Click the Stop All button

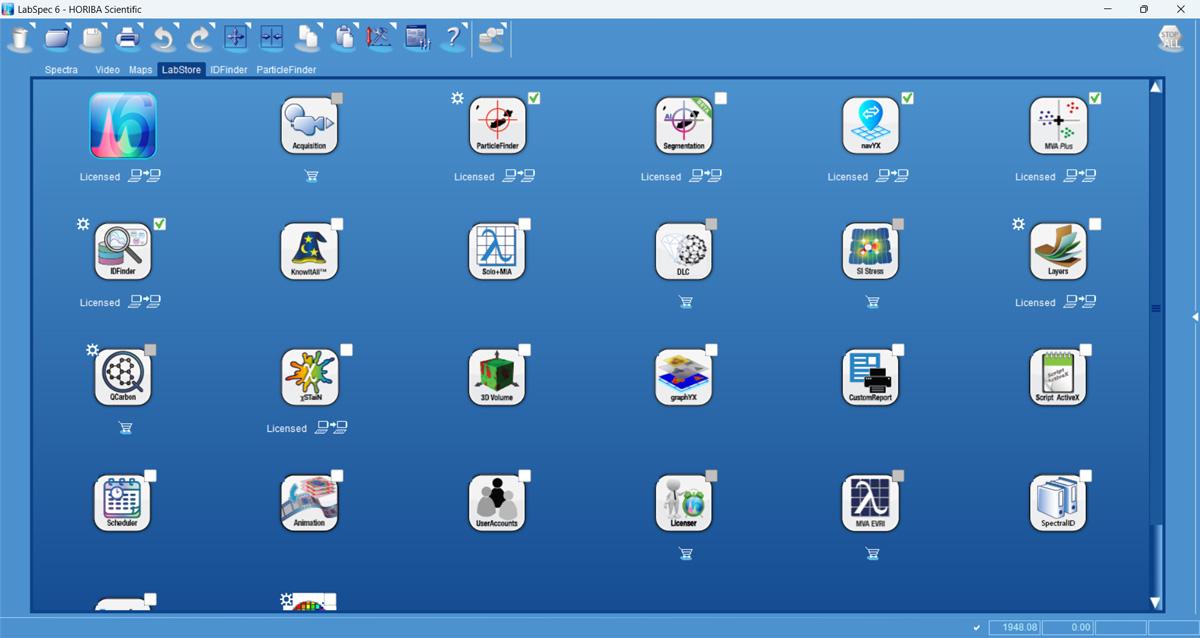tap(1170, 39)
